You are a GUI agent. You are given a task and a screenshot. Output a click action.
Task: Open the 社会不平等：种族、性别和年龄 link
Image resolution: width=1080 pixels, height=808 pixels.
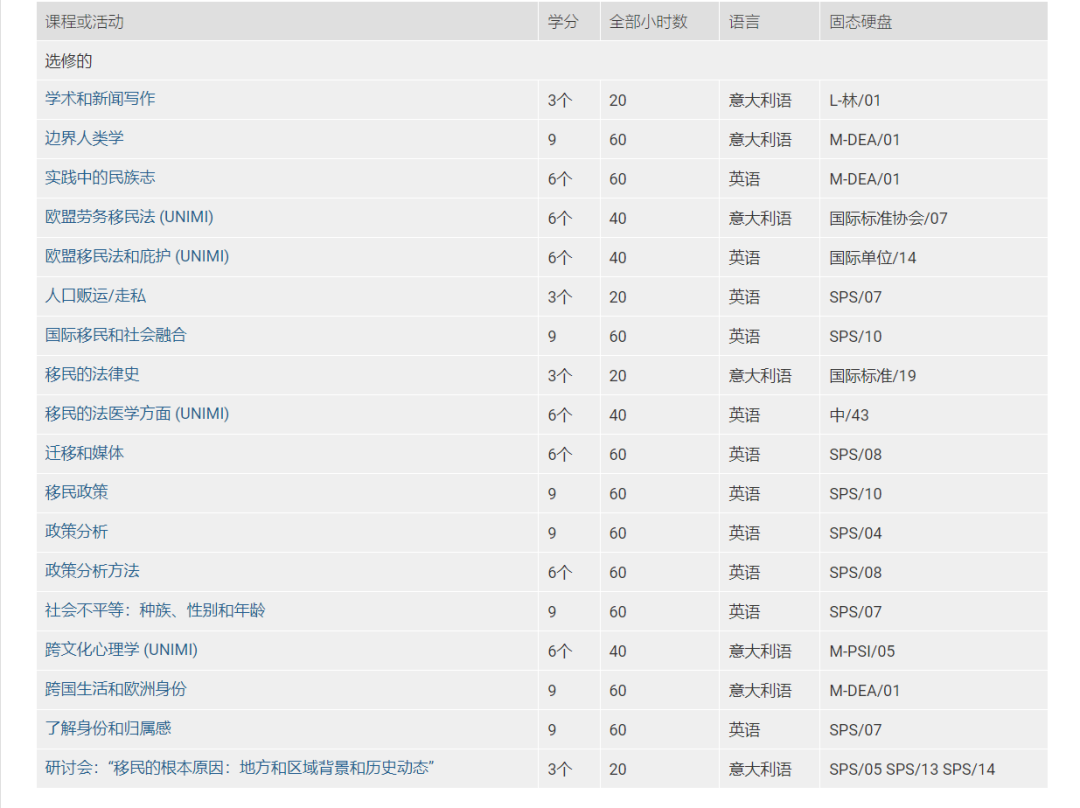point(155,610)
